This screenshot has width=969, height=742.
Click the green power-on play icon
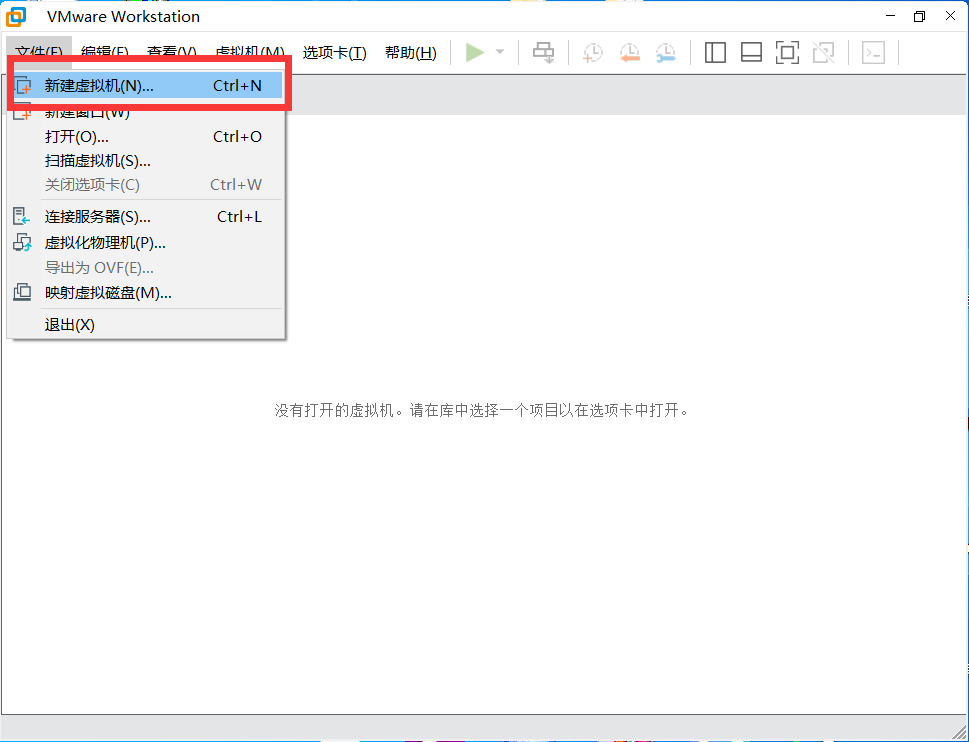[475, 53]
